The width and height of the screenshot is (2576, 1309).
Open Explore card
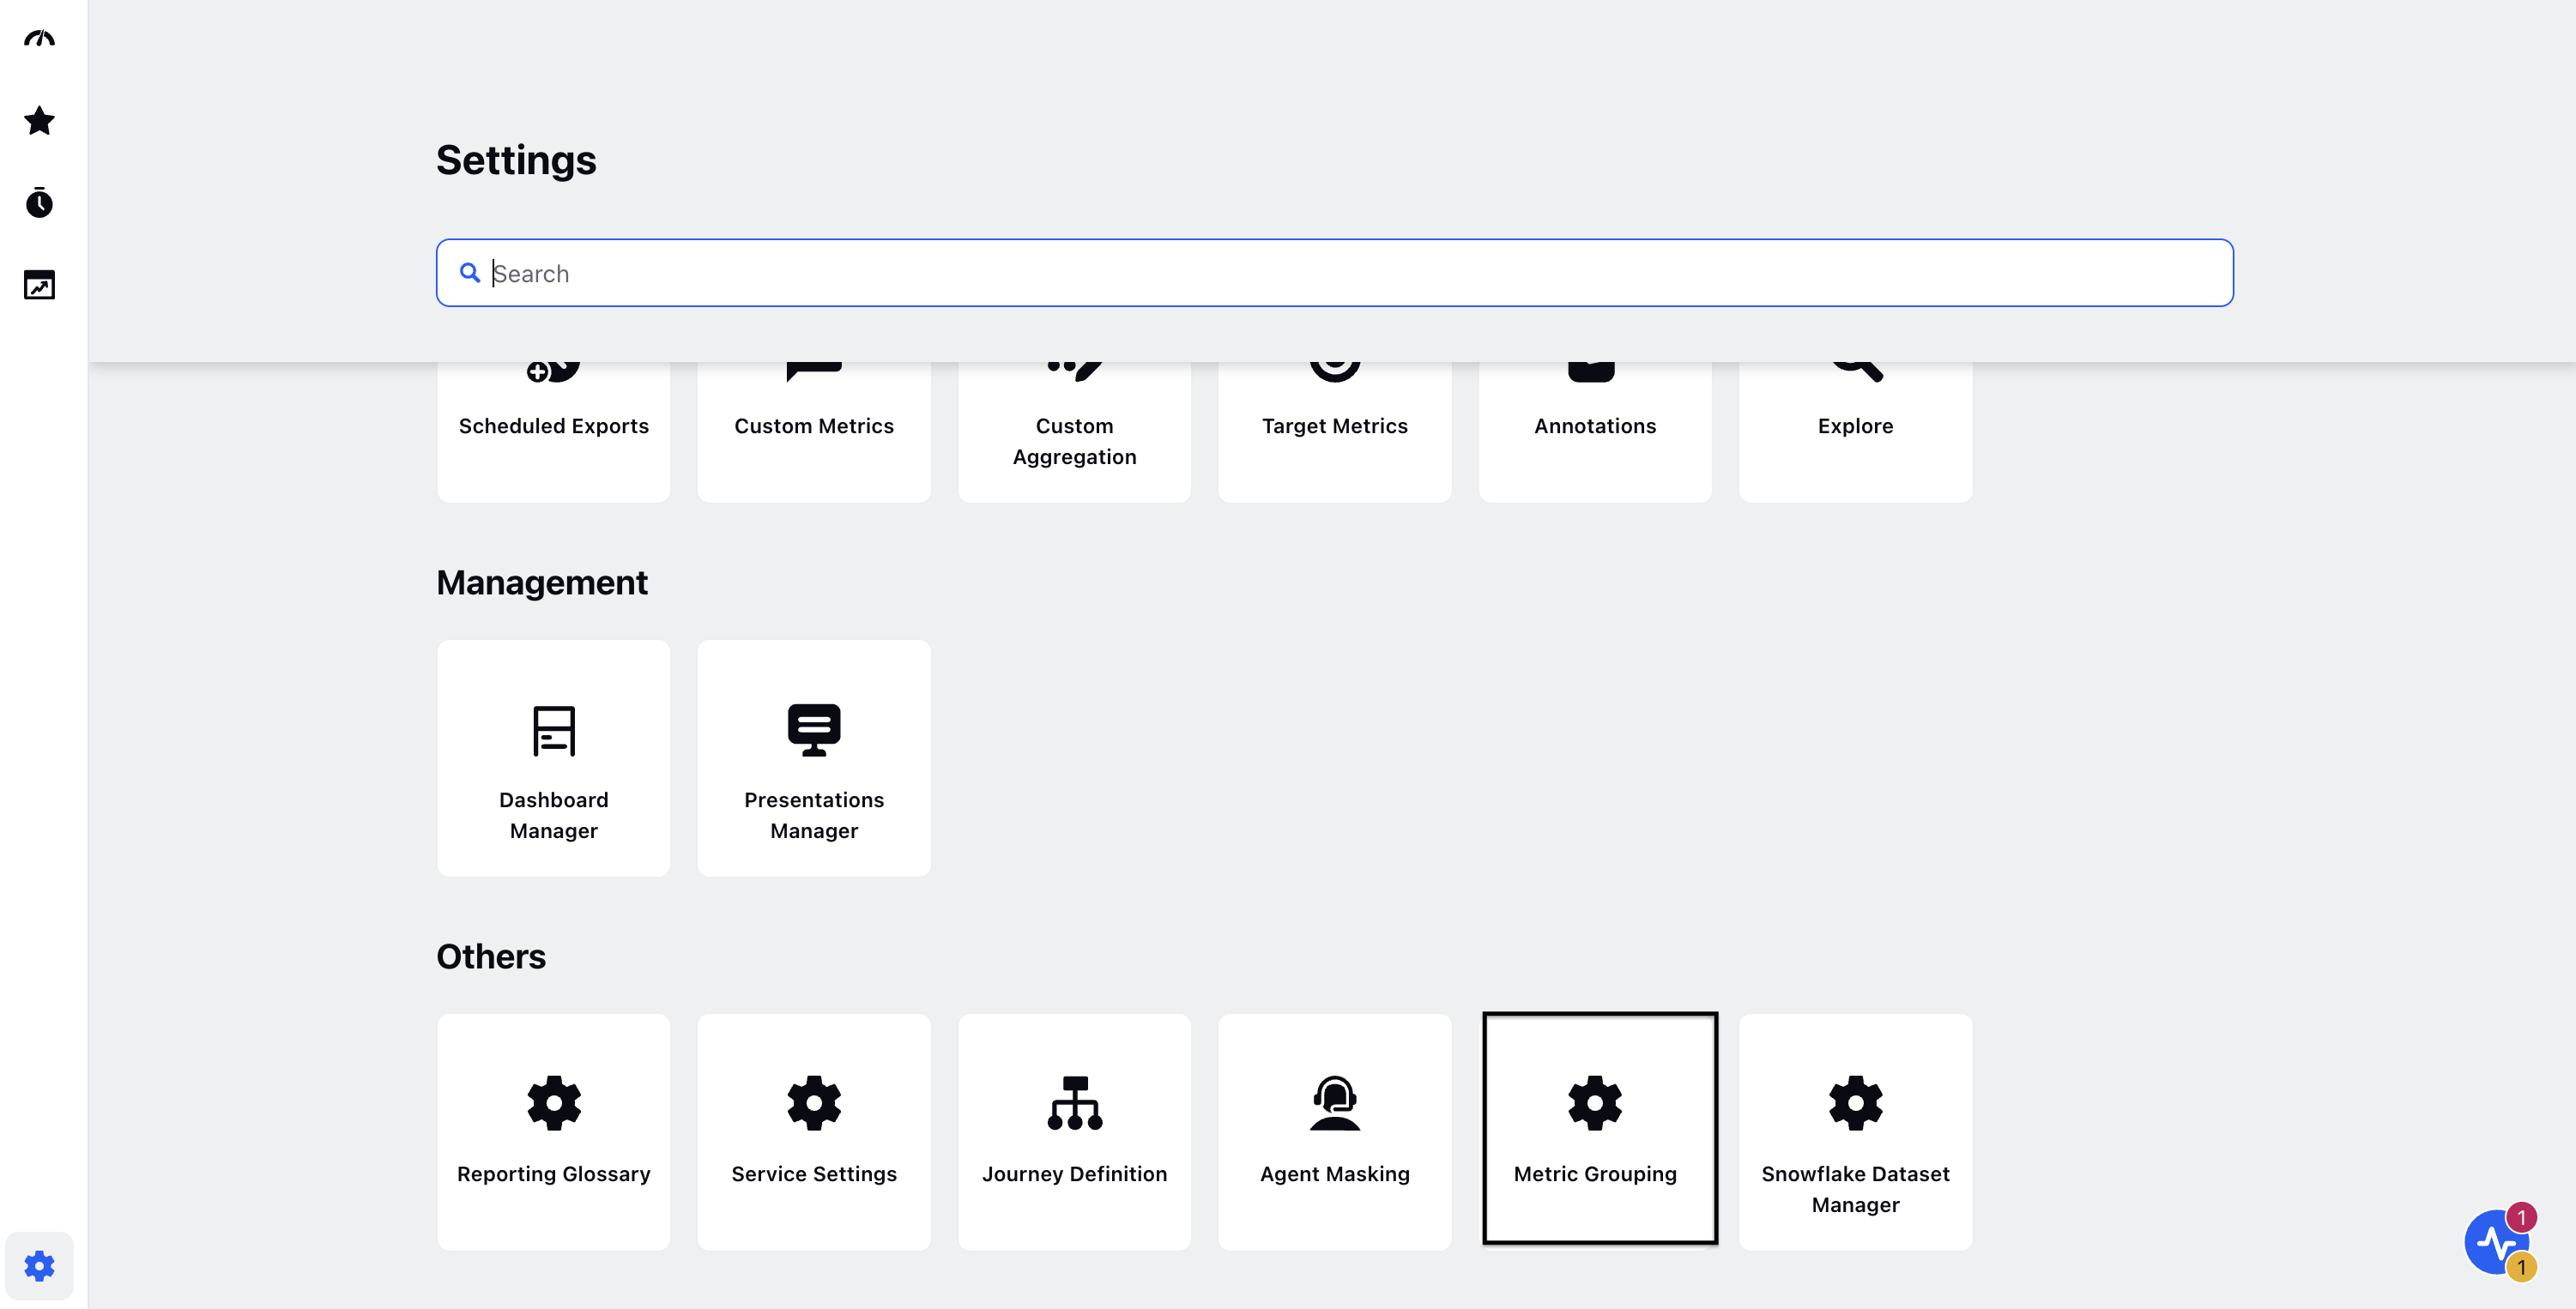(x=1856, y=432)
